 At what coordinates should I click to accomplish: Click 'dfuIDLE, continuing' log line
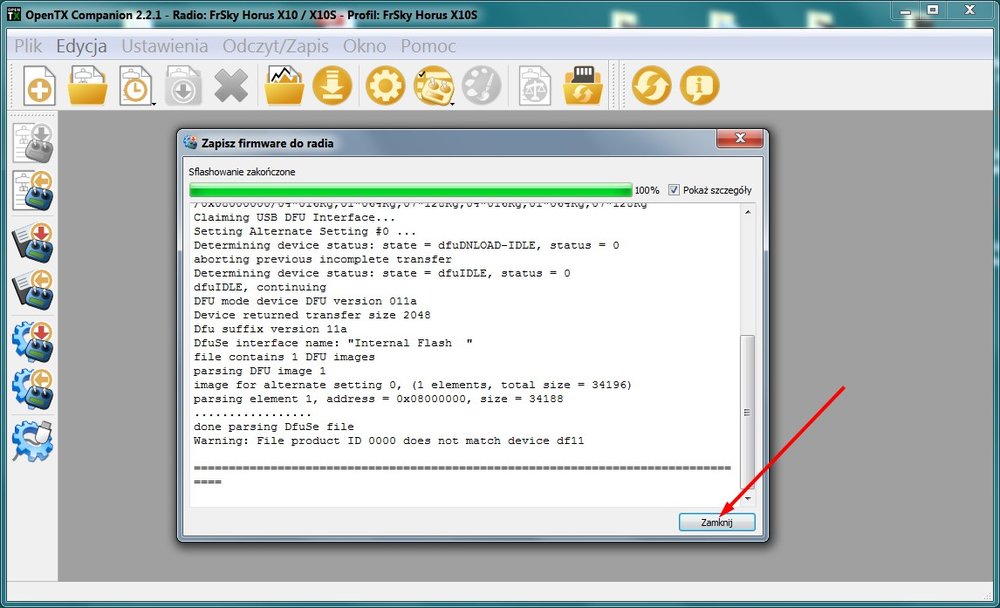tap(260, 287)
